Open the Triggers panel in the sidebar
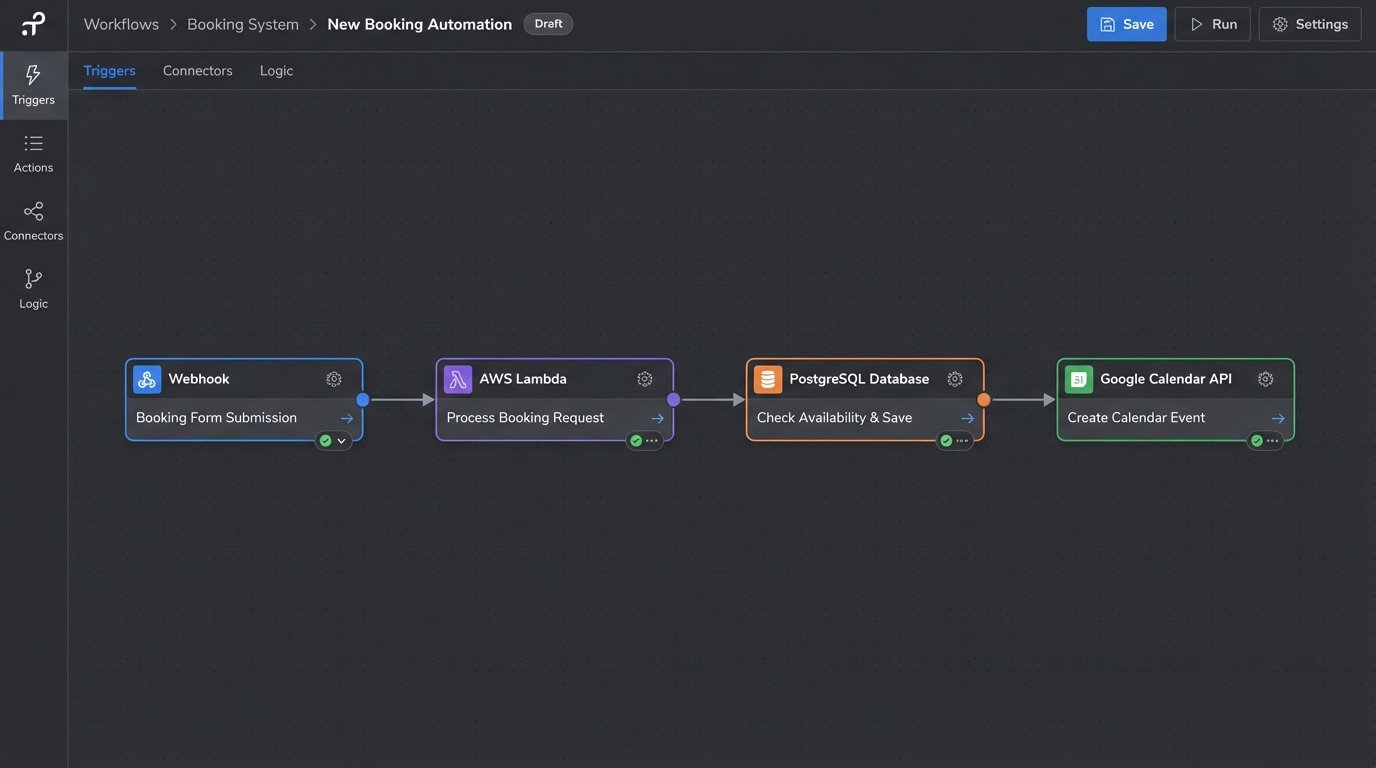 click(x=33, y=84)
